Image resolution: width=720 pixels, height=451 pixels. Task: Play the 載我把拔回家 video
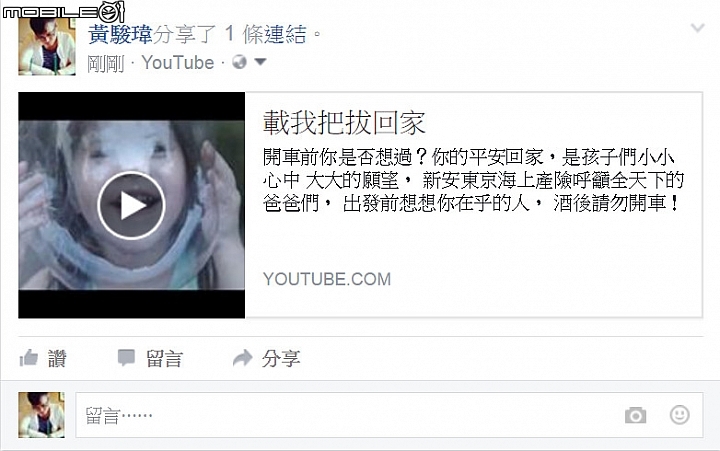pyautogui.click(x=131, y=205)
